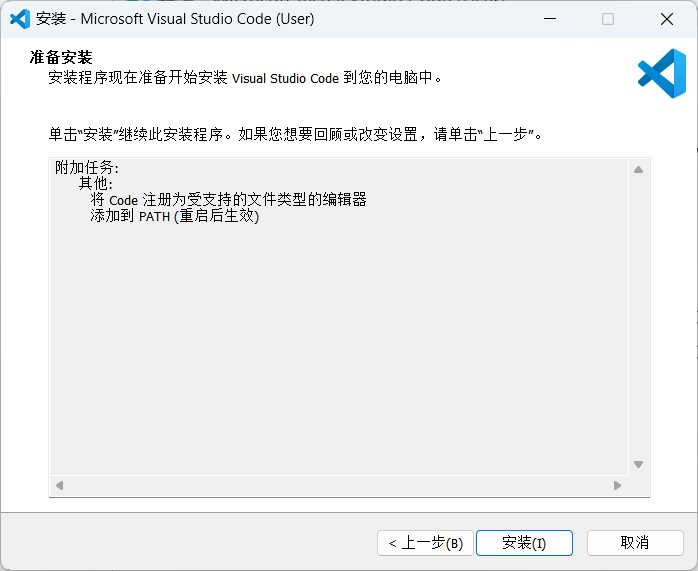
Task: Select the 将 Code 注册为受支持的文件类型的编辑器 line
Action: pos(228,200)
